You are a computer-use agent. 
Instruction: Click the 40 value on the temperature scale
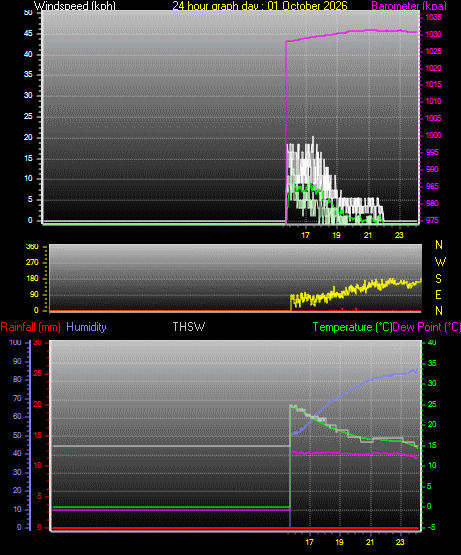point(432,343)
